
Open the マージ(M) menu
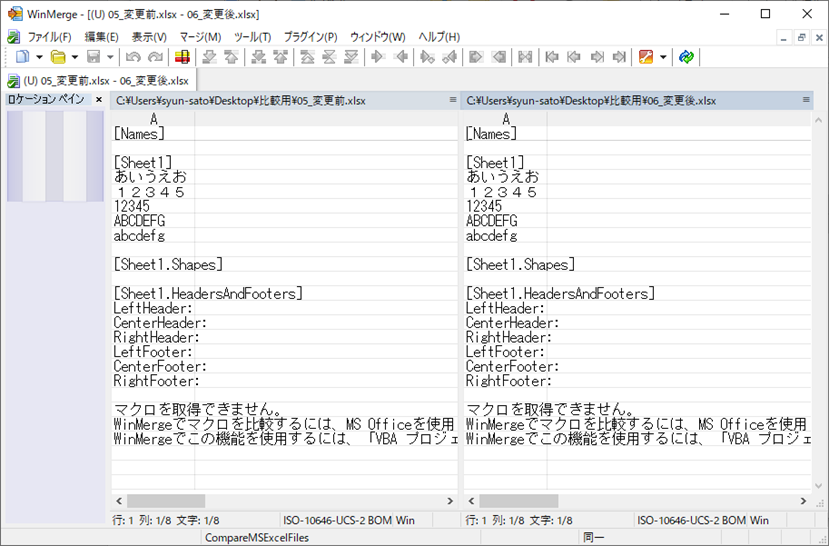click(200, 37)
